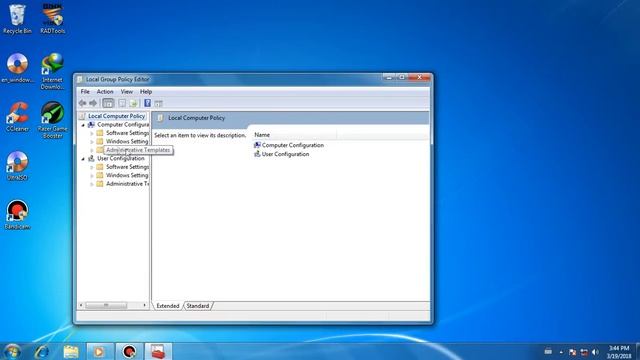640x360 pixels.
Task: Click the network tray icon
Action: 584,352
